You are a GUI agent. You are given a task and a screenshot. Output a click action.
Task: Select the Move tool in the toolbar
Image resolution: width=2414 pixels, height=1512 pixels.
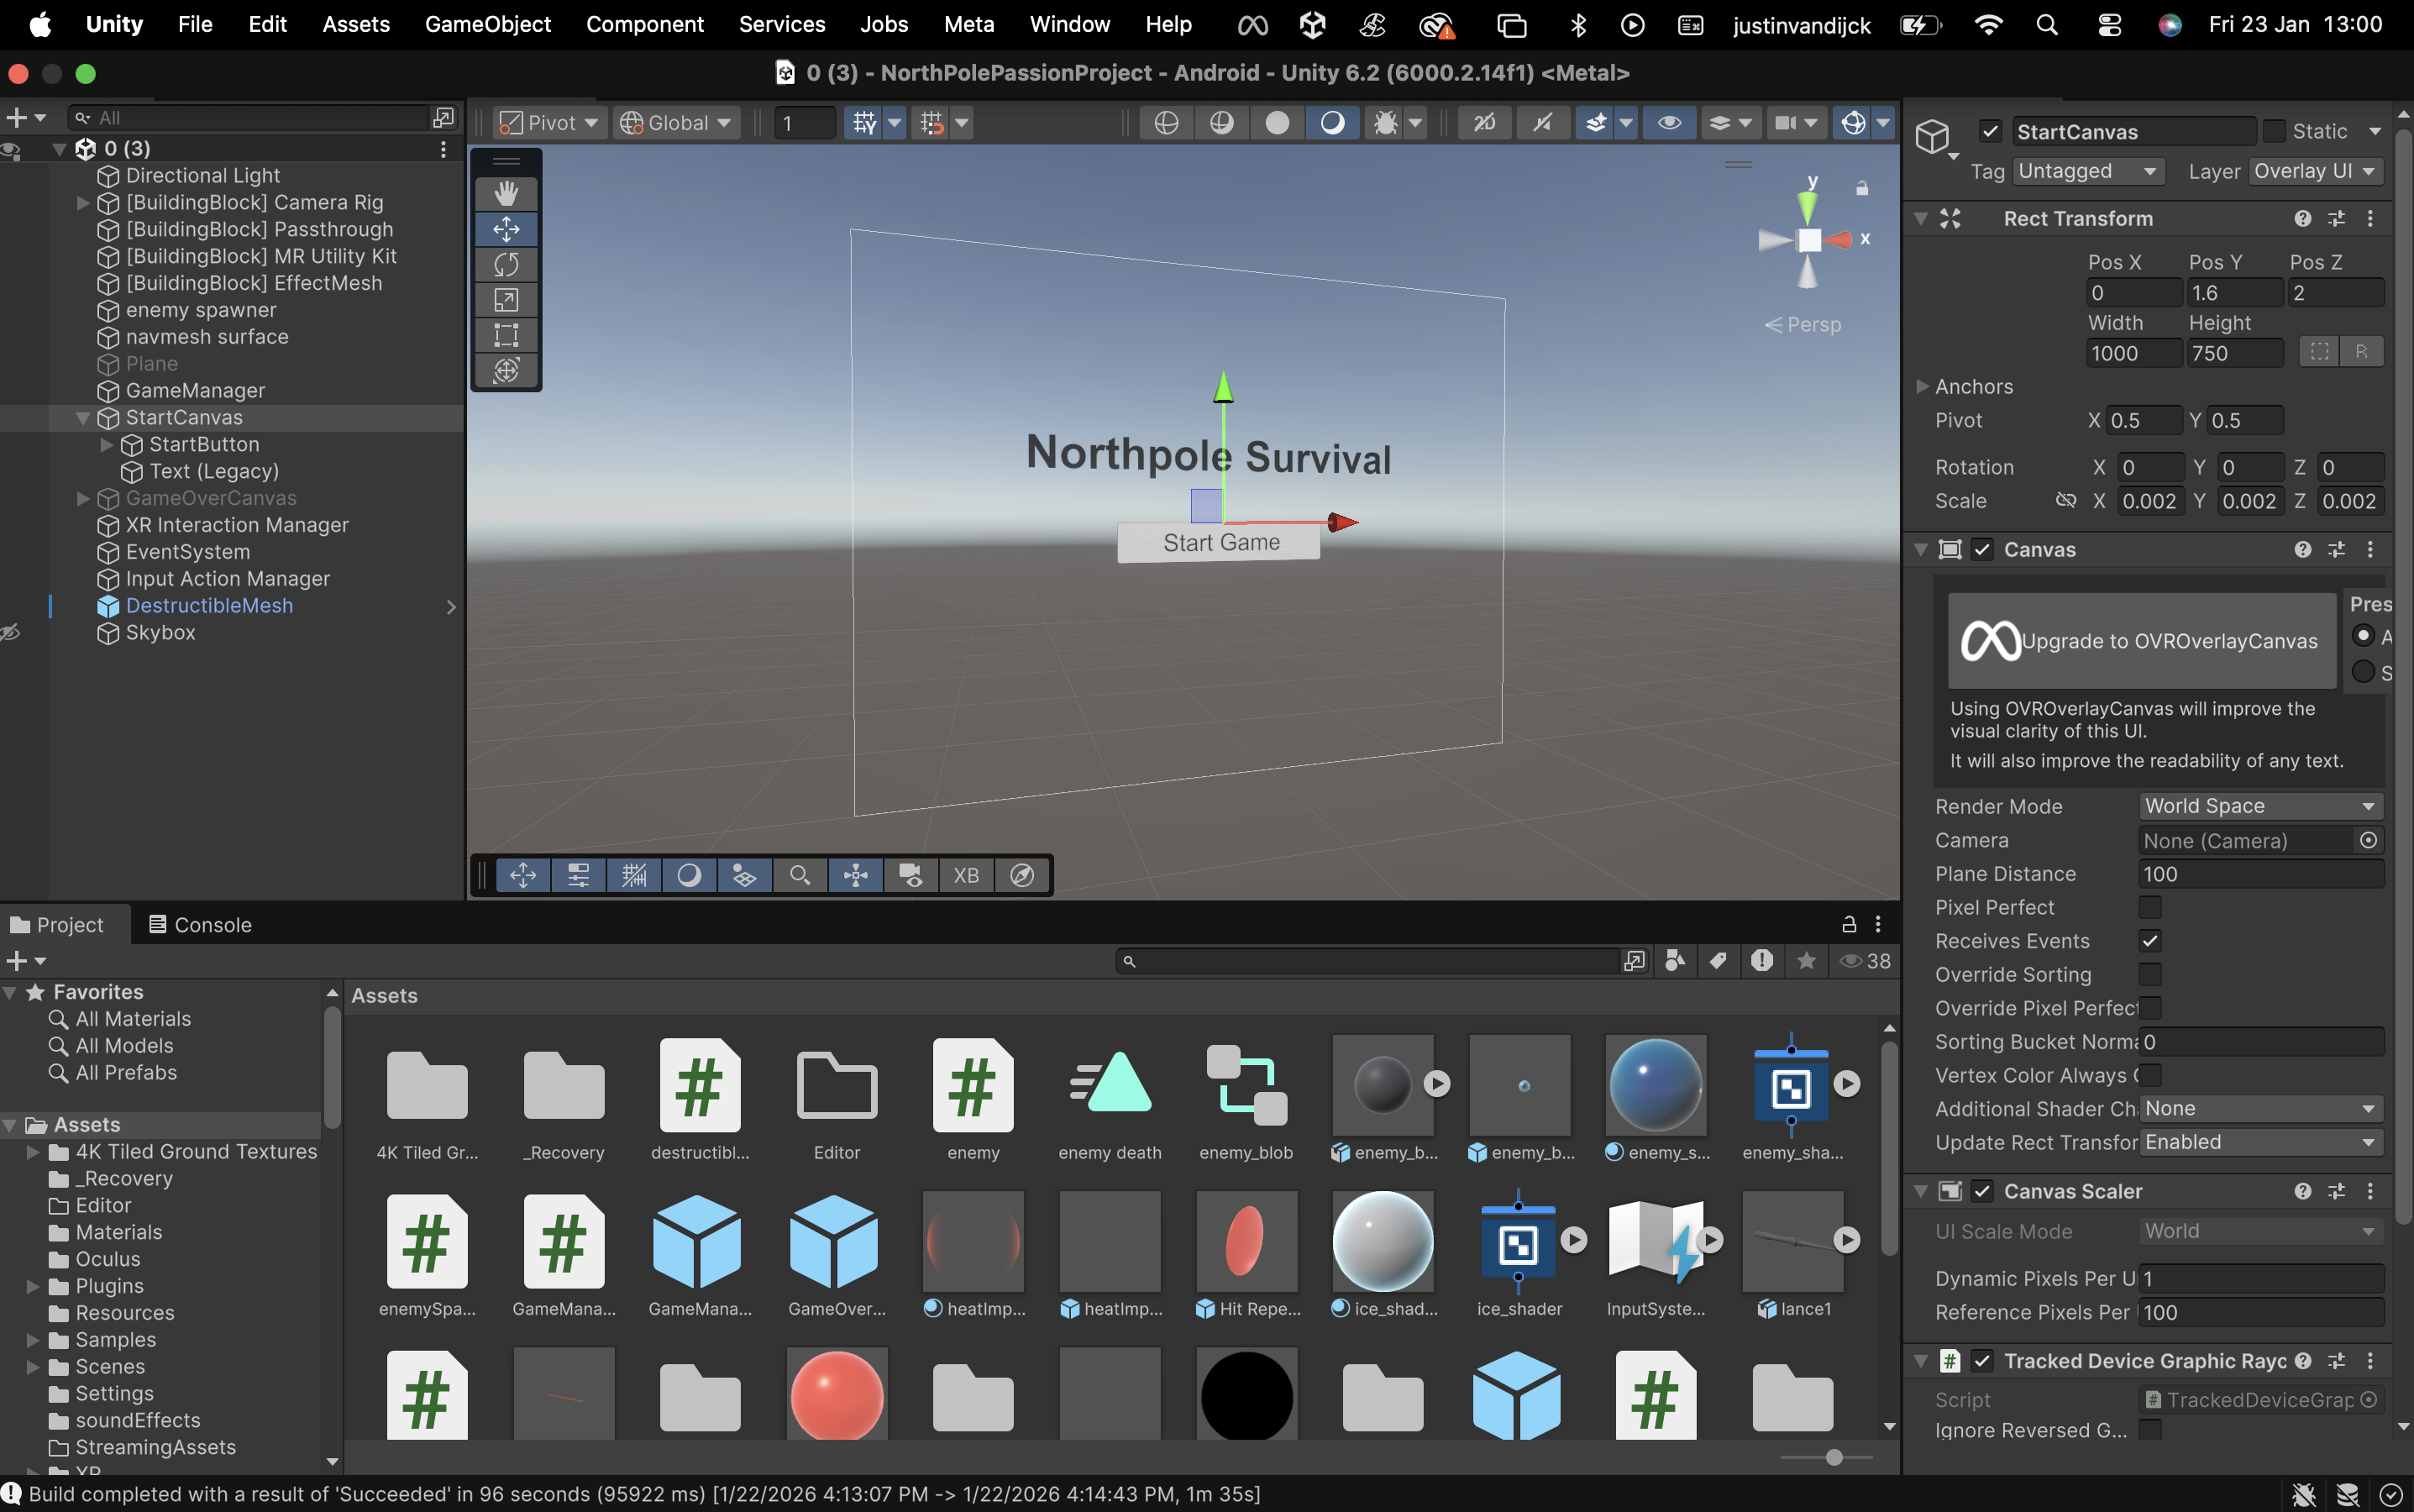tap(507, 228)
